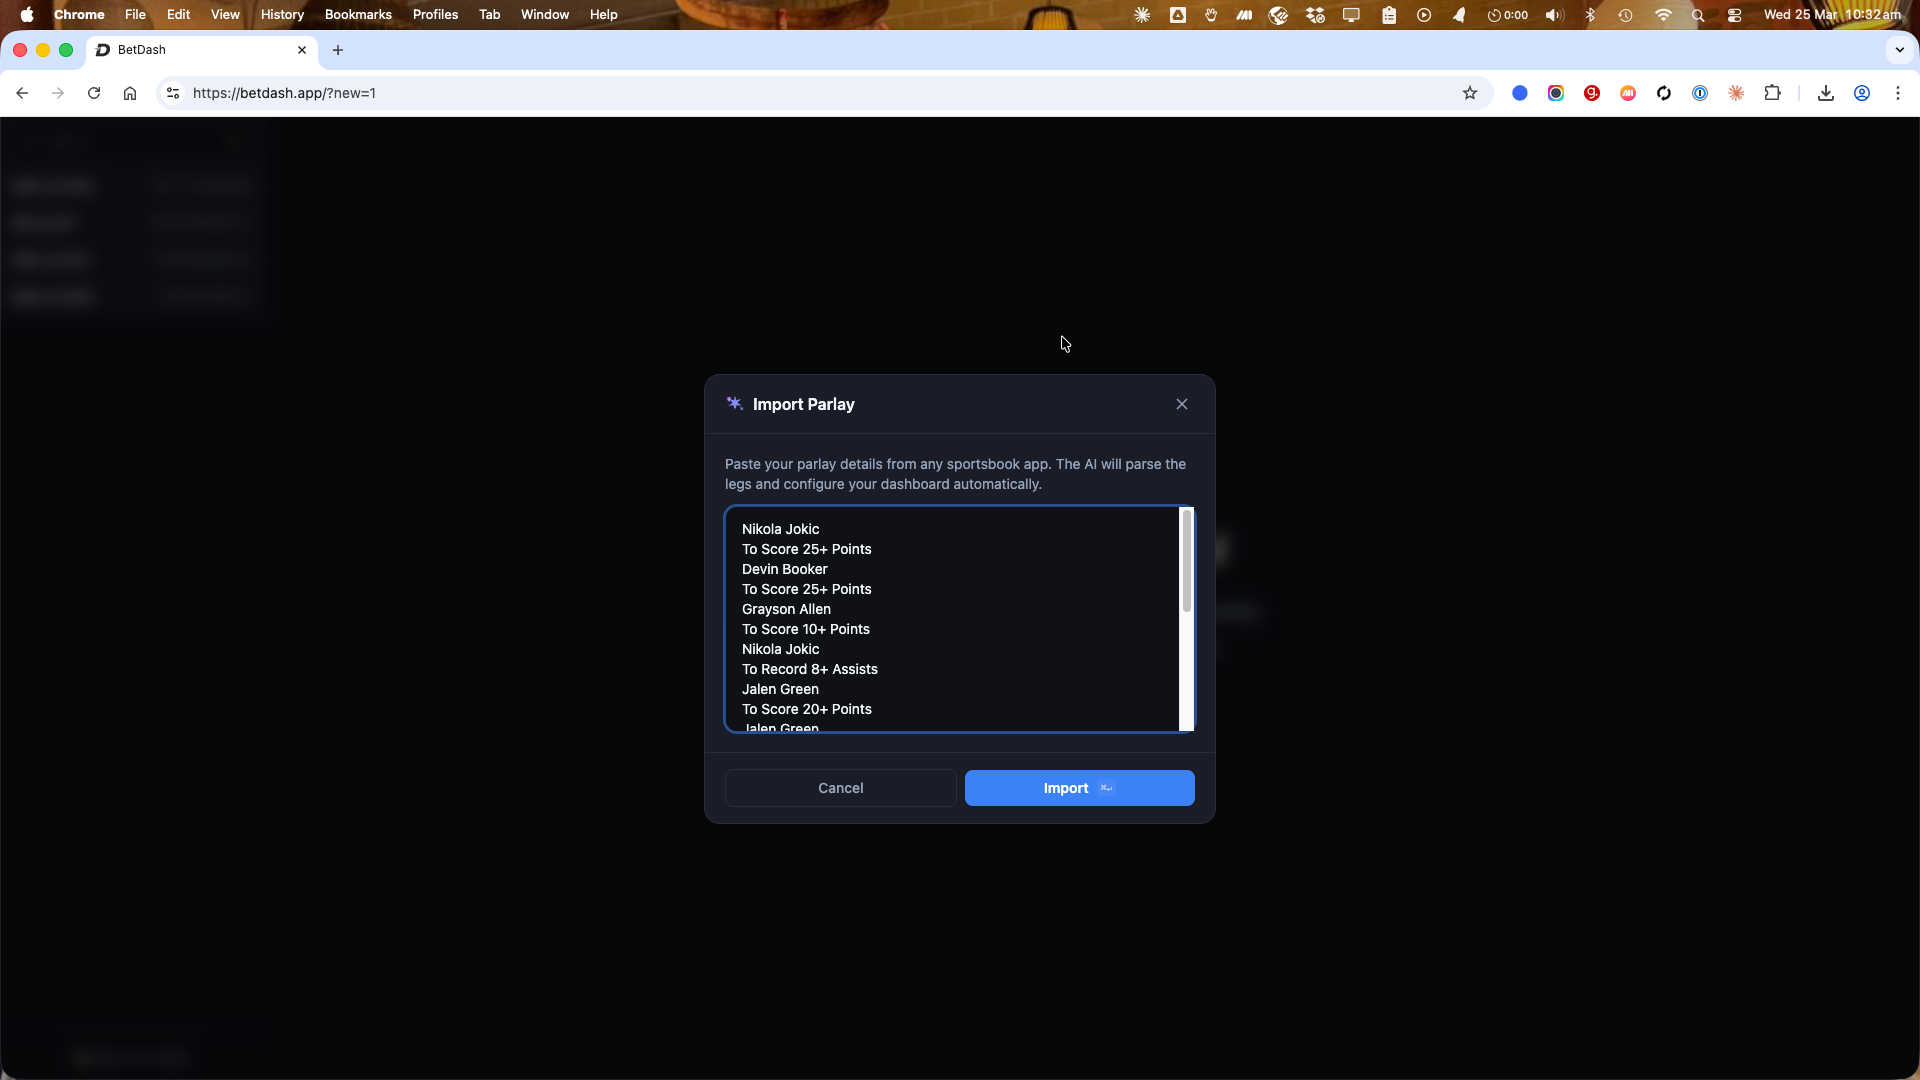This screenshot has height=1080, width=1920.
Task: Bookmark this page with the star icon
Action: pyautogui.click(x=1470, y=93)
